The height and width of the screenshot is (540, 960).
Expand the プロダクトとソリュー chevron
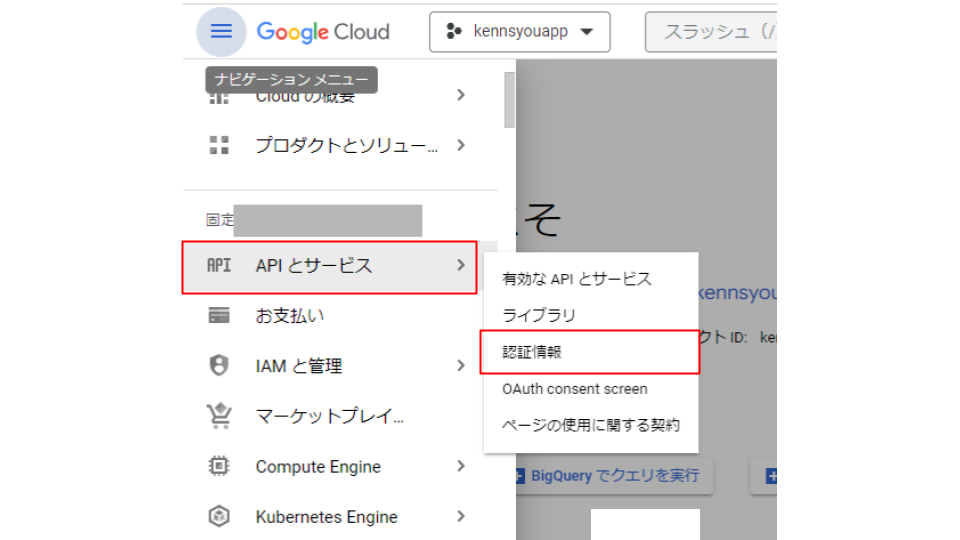(x=461, y=145)
